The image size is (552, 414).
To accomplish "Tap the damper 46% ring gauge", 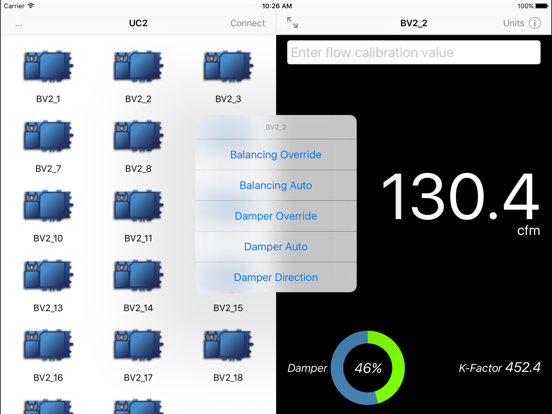I will point(368,368).
